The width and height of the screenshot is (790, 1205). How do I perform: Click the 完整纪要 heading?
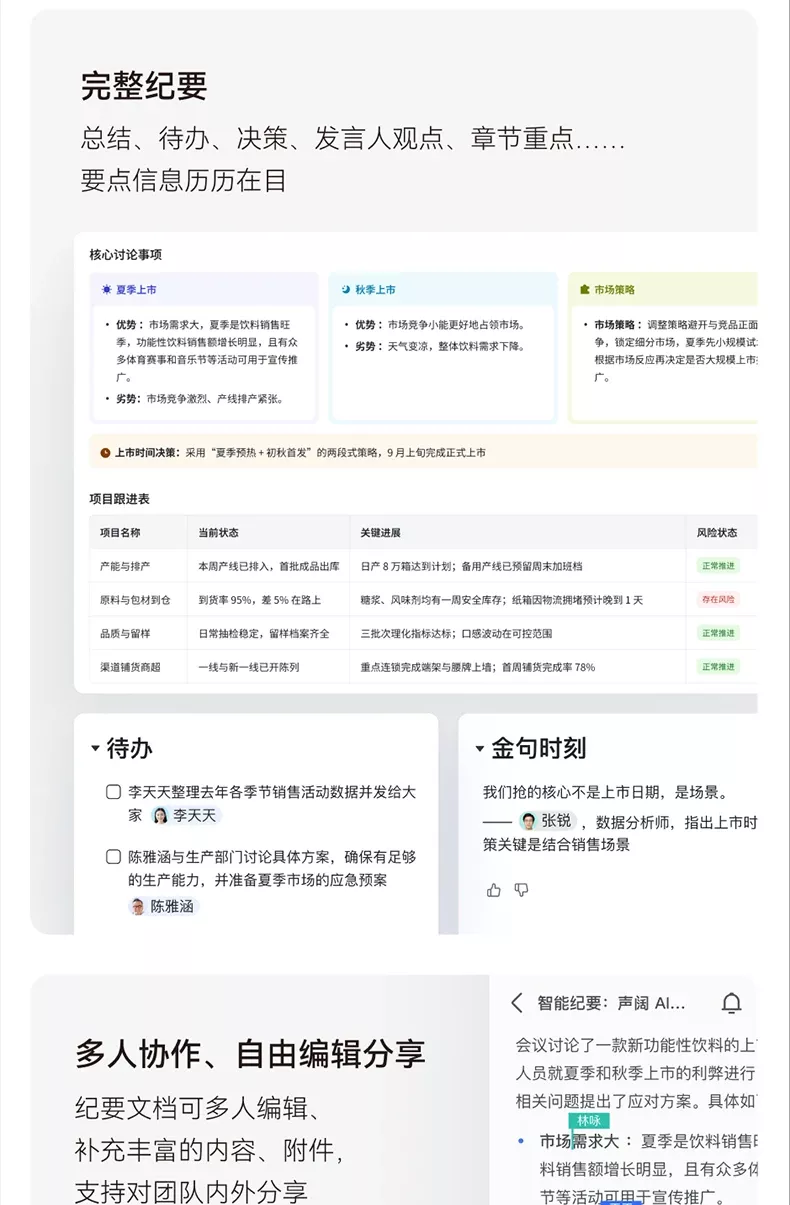tap(144, 86)
